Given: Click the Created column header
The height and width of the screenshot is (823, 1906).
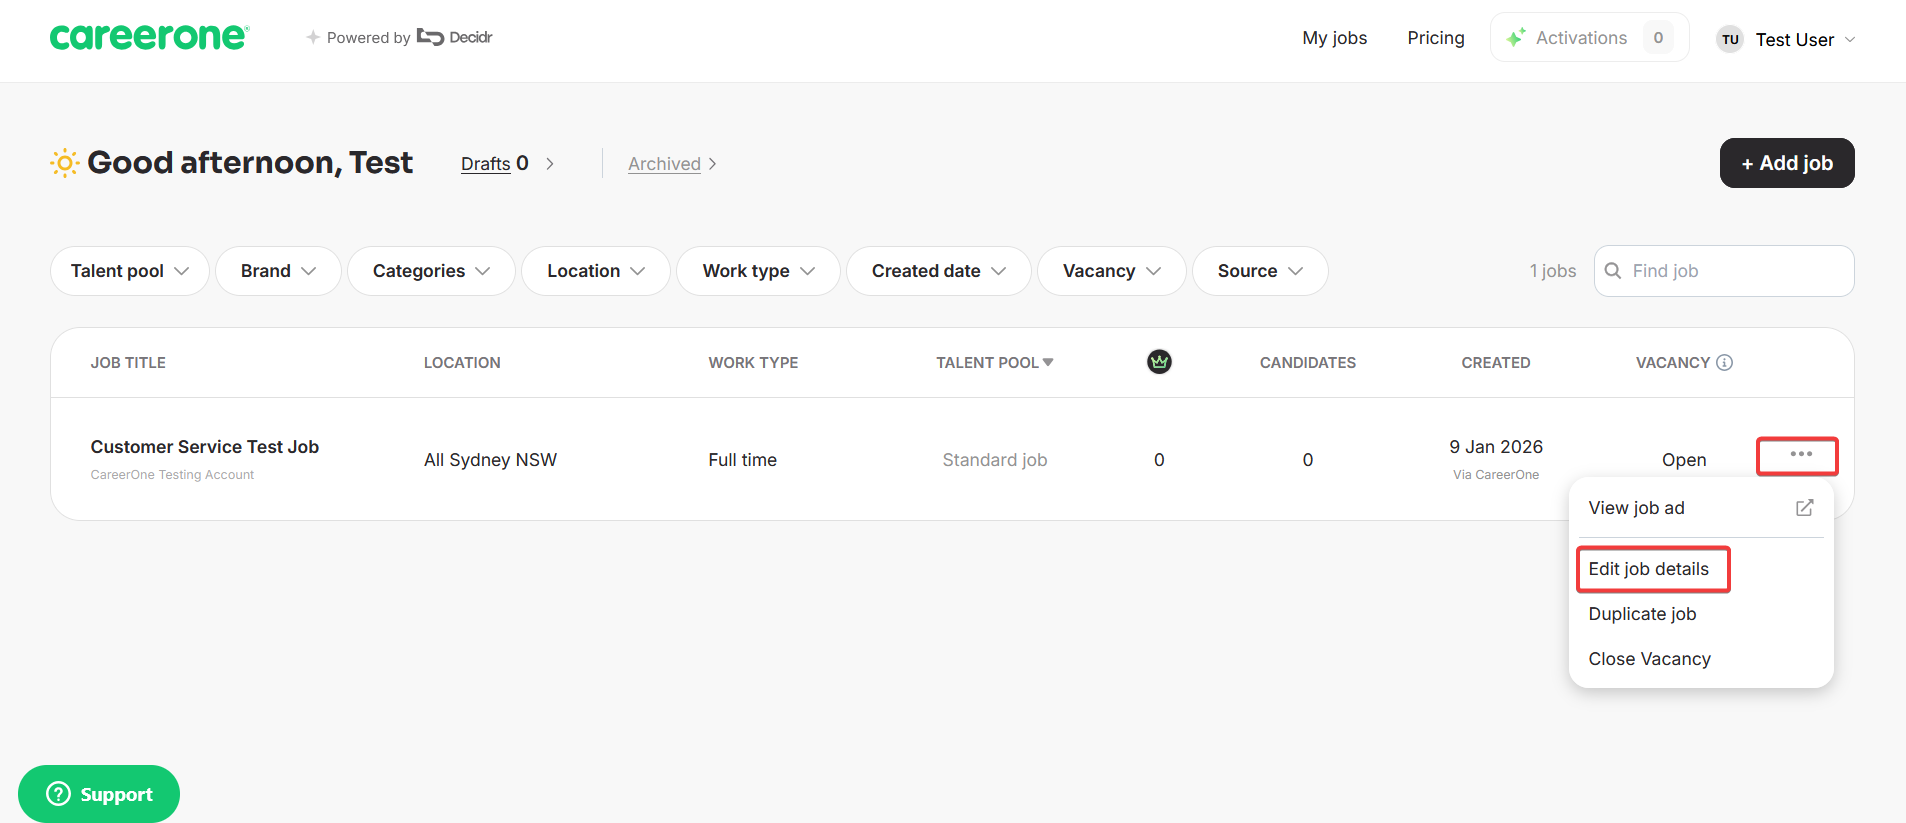Looking at the screenshot, I should coord(1495,363).
